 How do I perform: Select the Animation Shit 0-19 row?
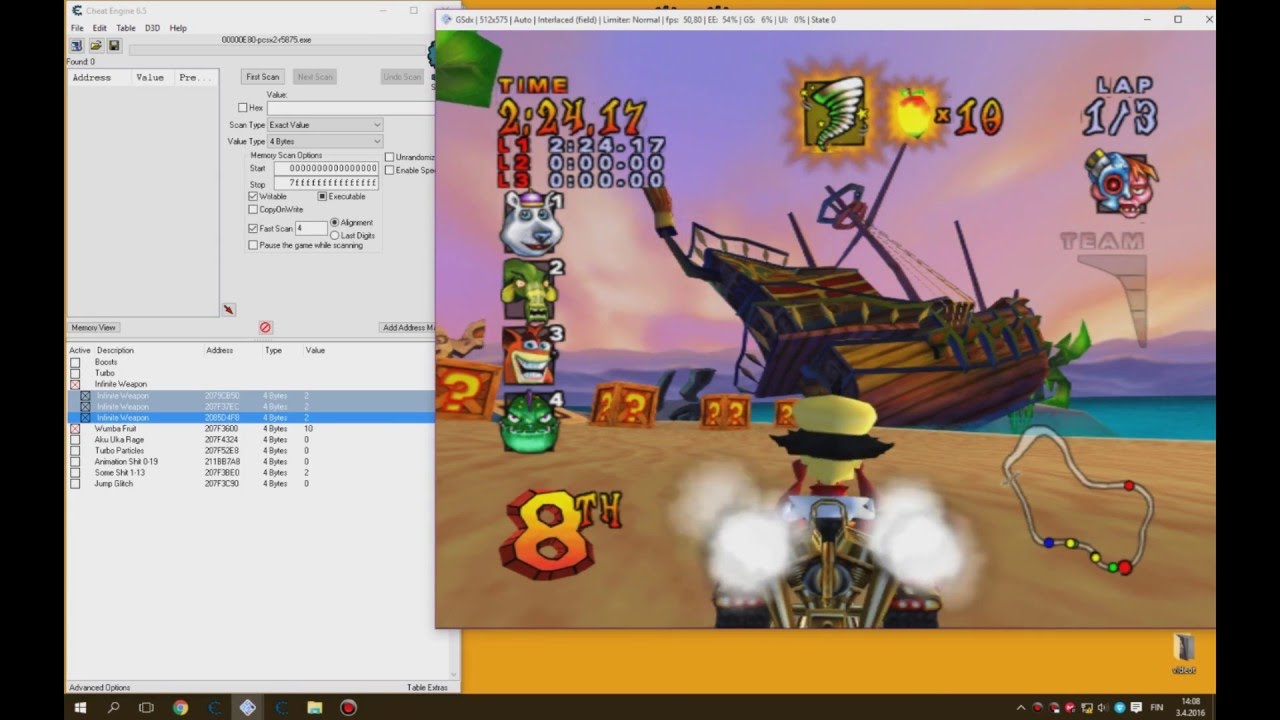click(250, 462)
